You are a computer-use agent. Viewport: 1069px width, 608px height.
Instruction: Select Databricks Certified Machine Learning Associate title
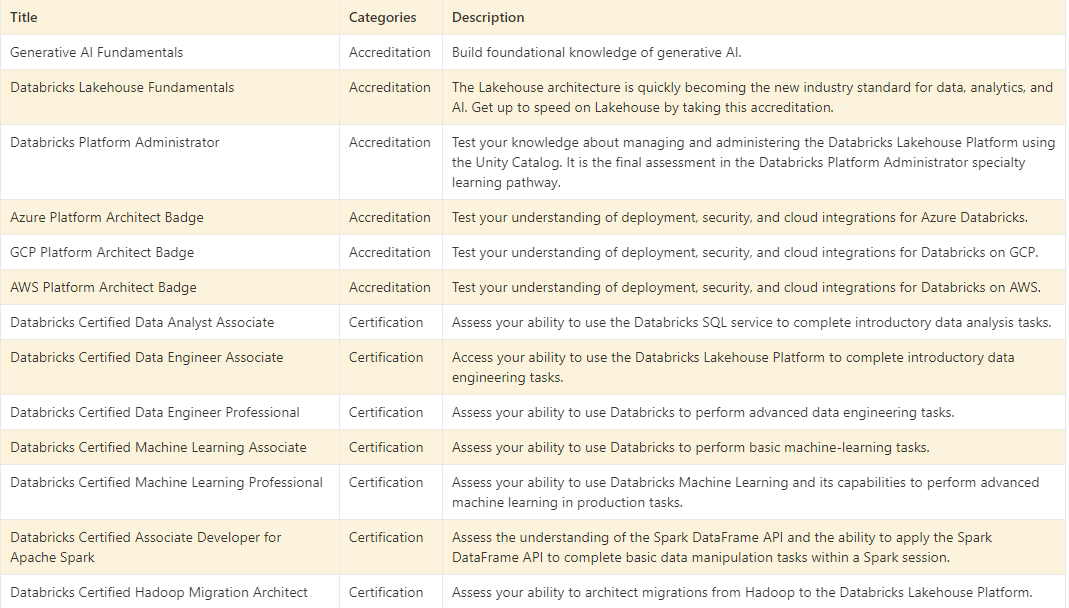point(158,447)
